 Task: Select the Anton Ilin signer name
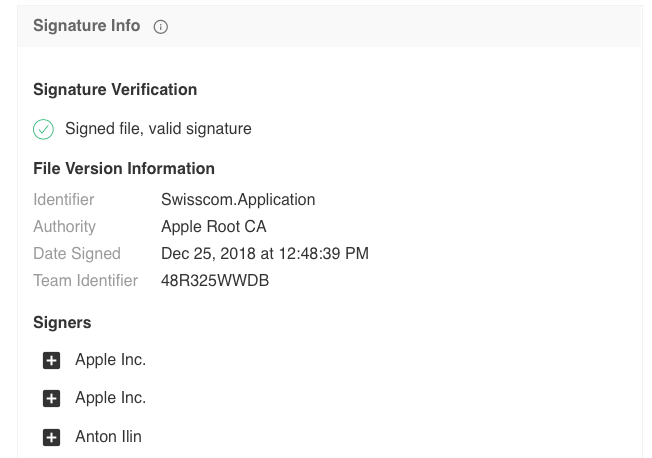108,437
